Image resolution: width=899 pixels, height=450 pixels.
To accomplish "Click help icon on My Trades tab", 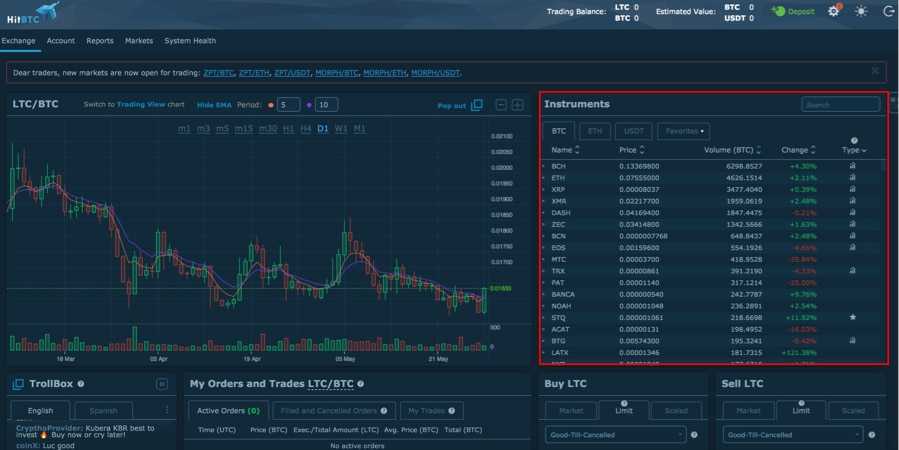I will 452,410.
